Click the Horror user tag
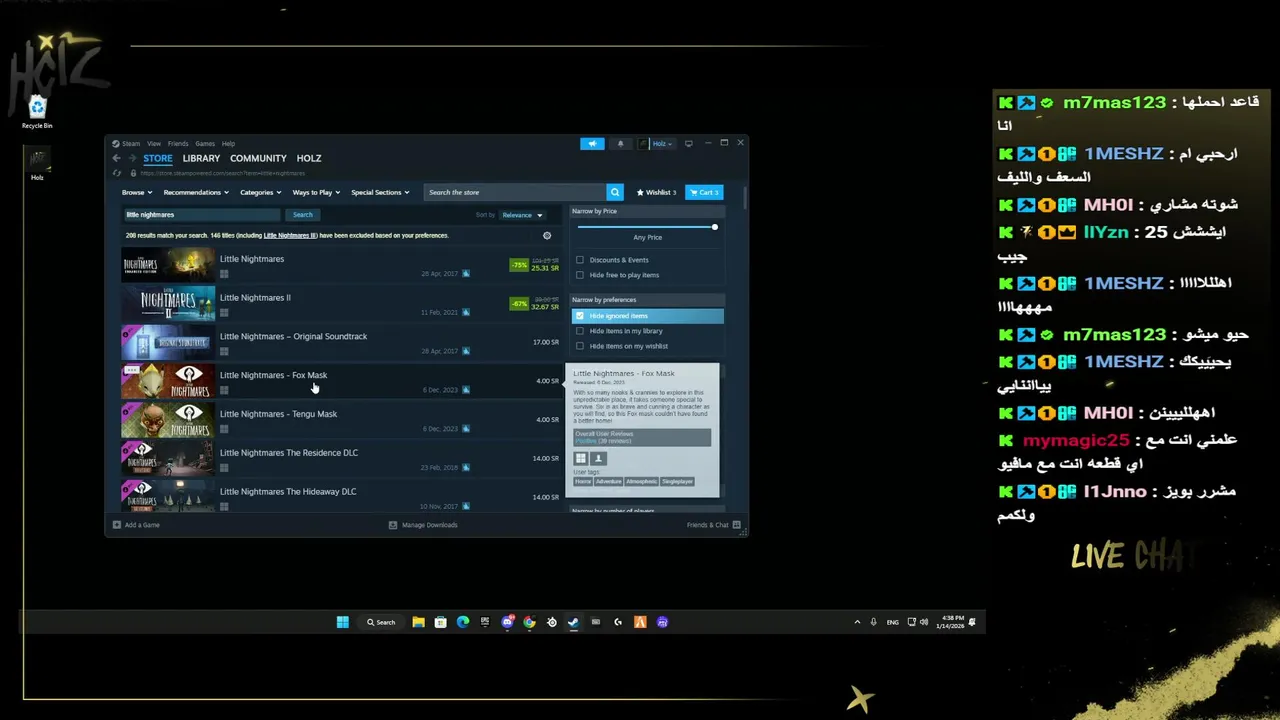 (583, 482)
